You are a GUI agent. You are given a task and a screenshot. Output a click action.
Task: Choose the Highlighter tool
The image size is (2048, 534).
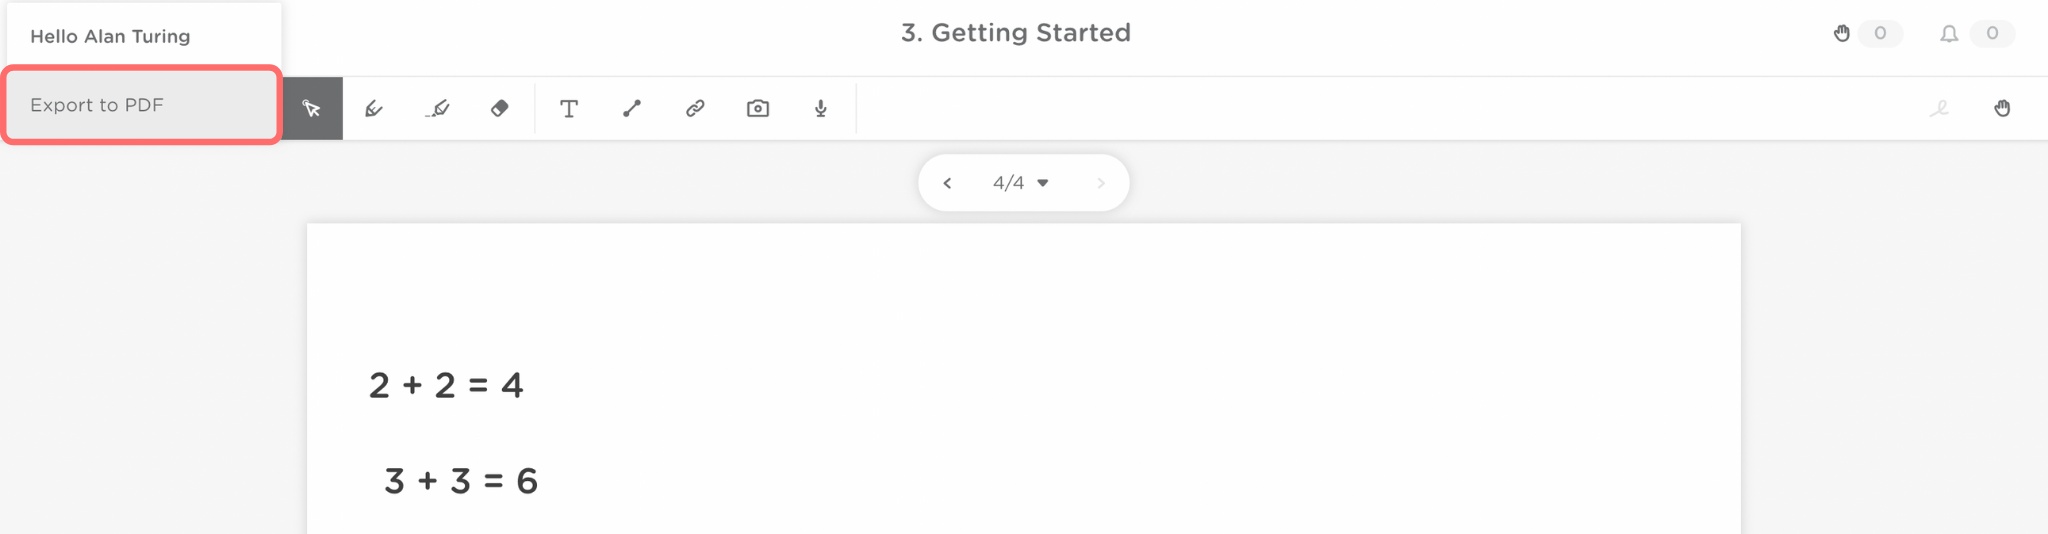click(x=437, y=108)
